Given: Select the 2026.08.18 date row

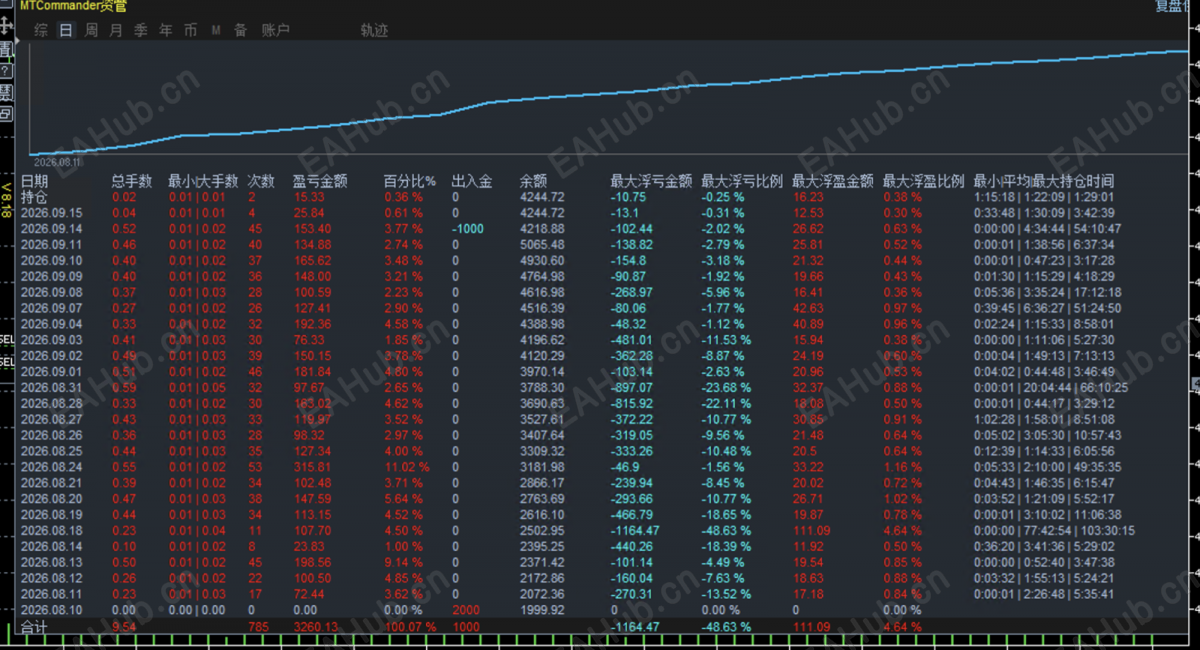Looking at the screenshot, I should (51, 531).
